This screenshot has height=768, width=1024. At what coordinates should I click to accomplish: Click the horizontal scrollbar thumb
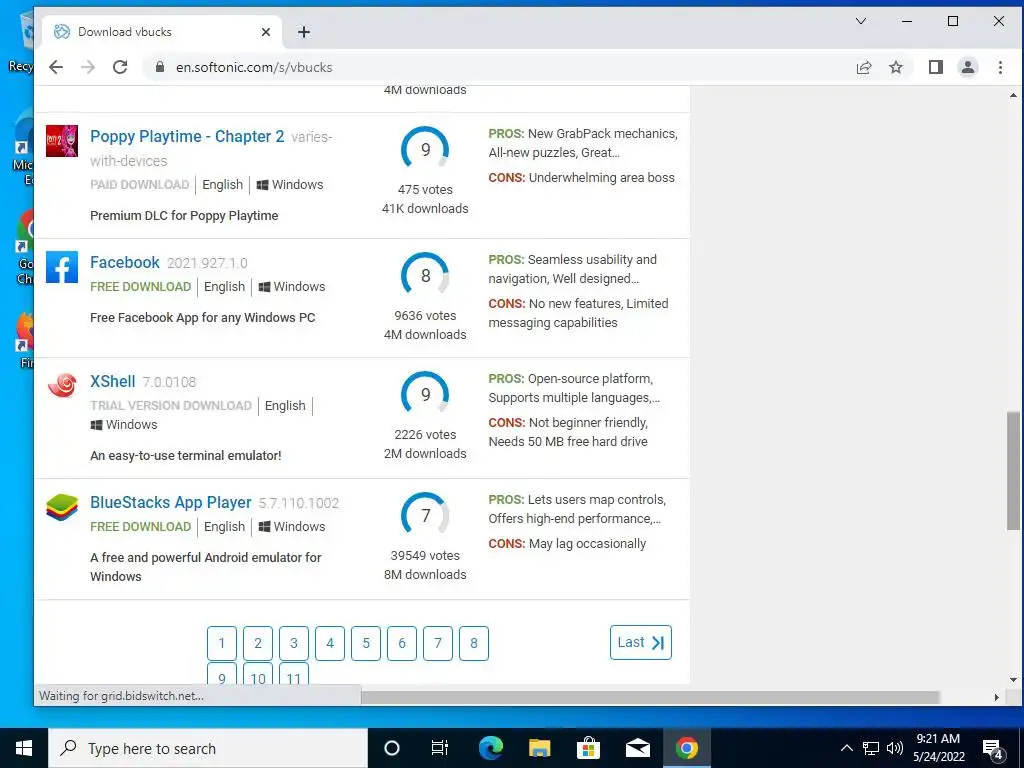coord(650,697)
